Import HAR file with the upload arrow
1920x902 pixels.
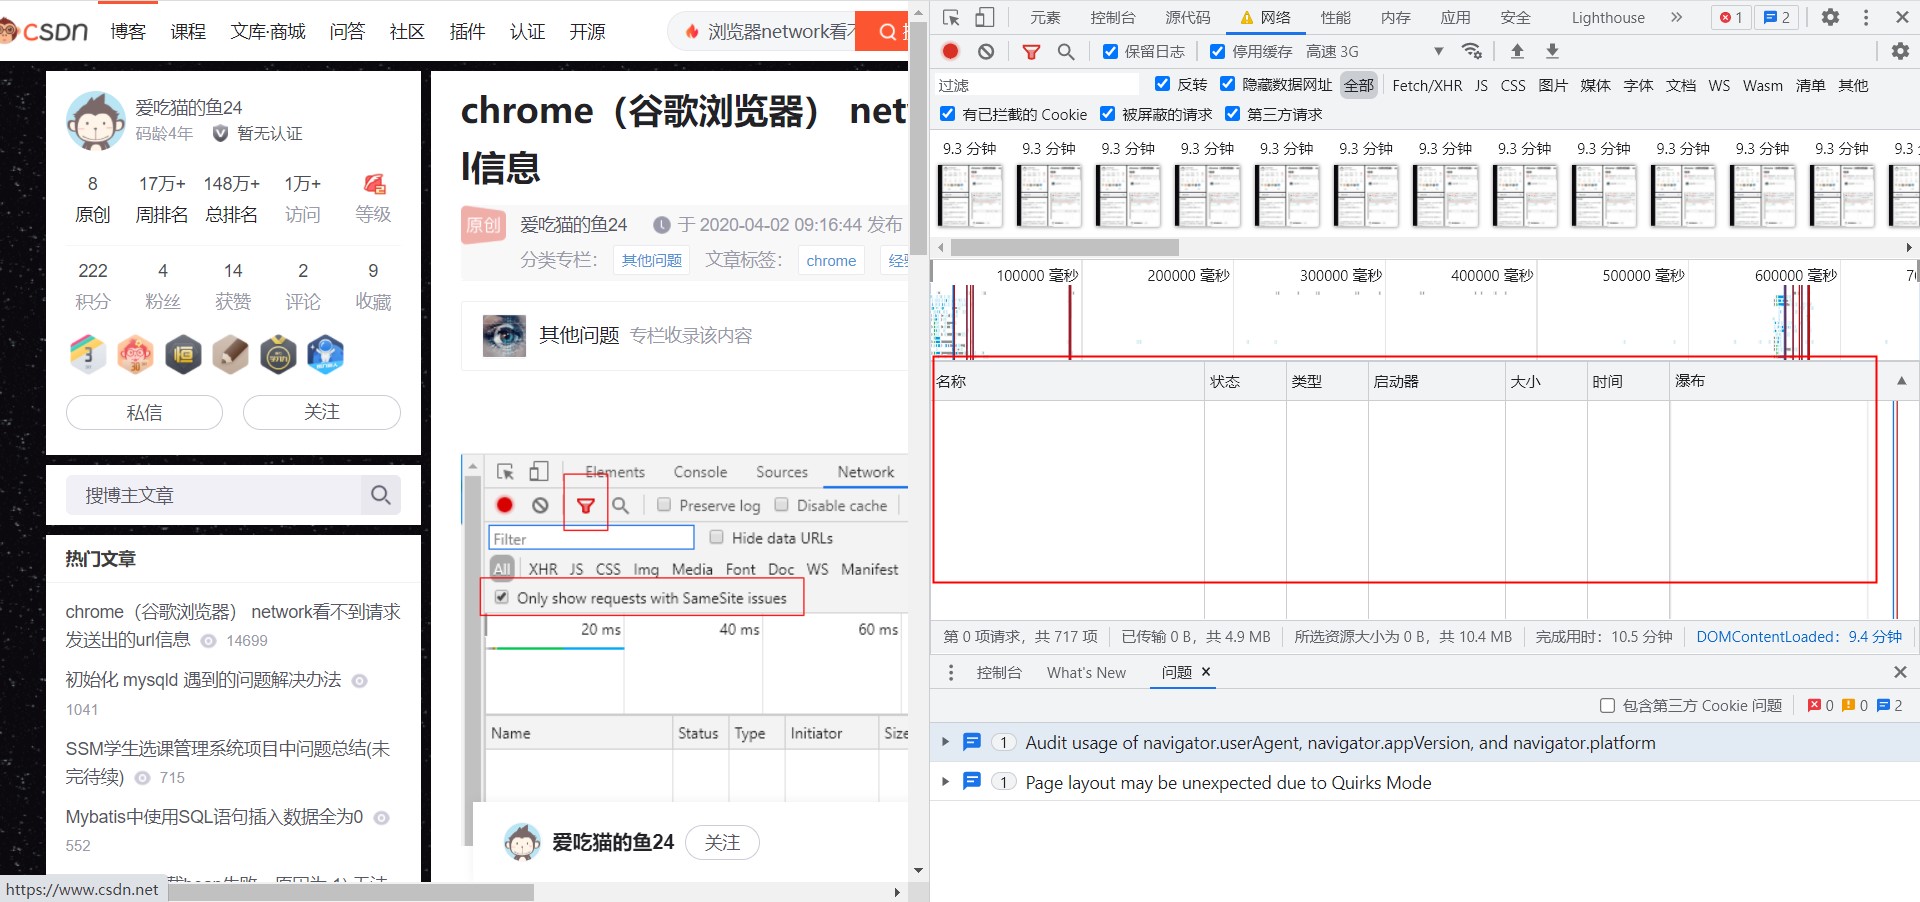click(x=1517, y=51)
